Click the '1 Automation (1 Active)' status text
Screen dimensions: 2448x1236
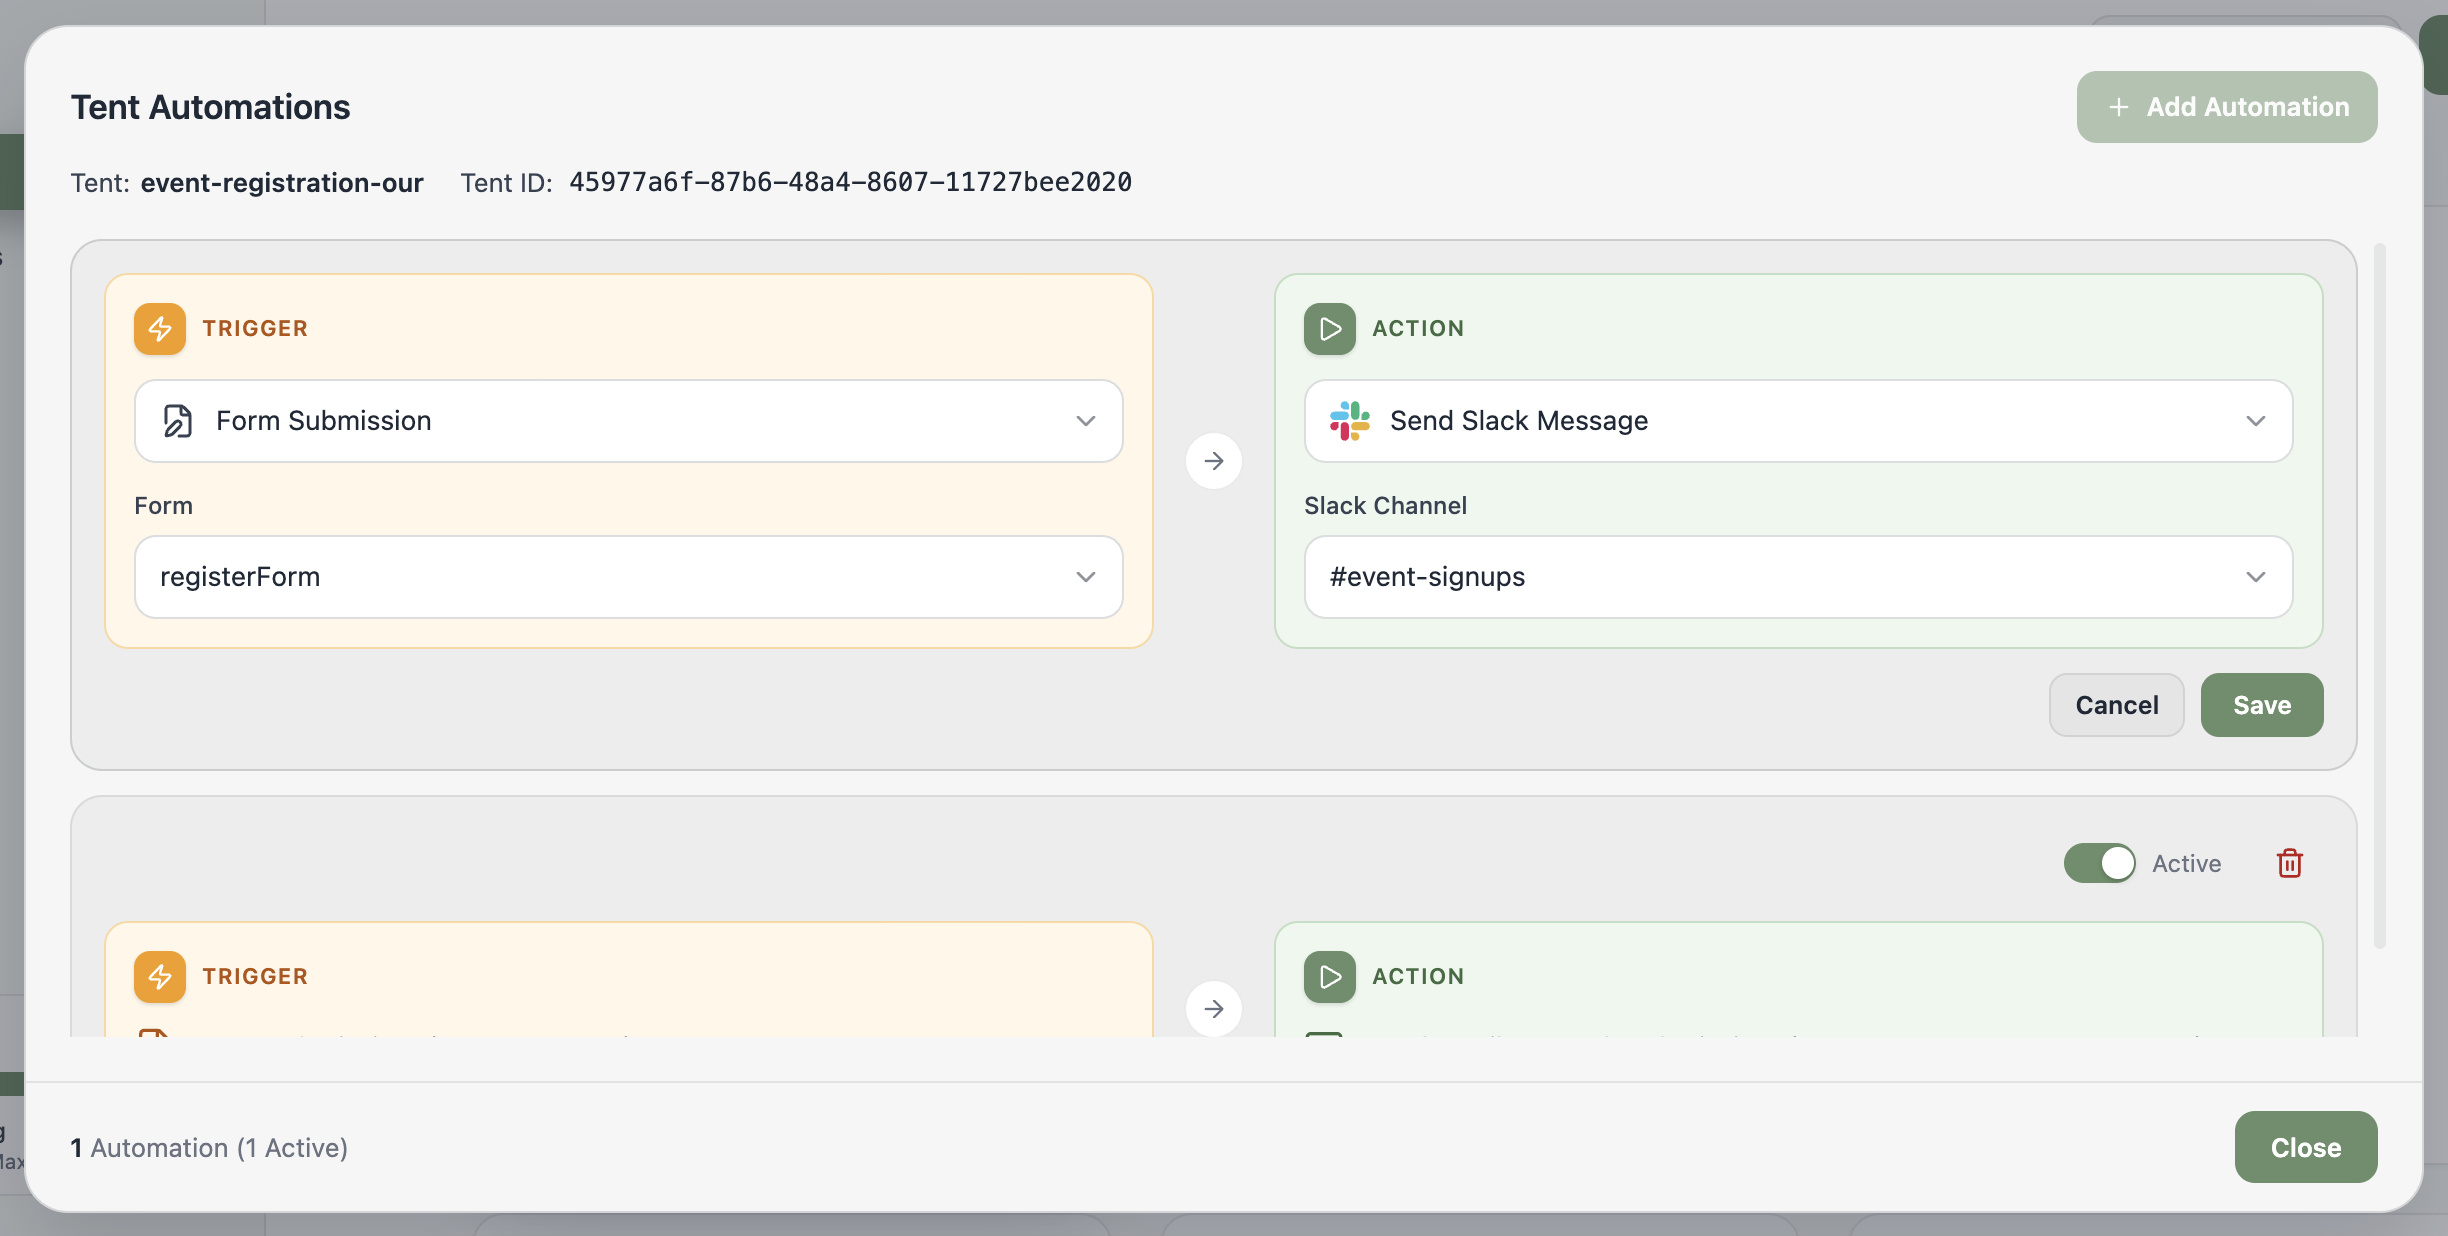209,1148
